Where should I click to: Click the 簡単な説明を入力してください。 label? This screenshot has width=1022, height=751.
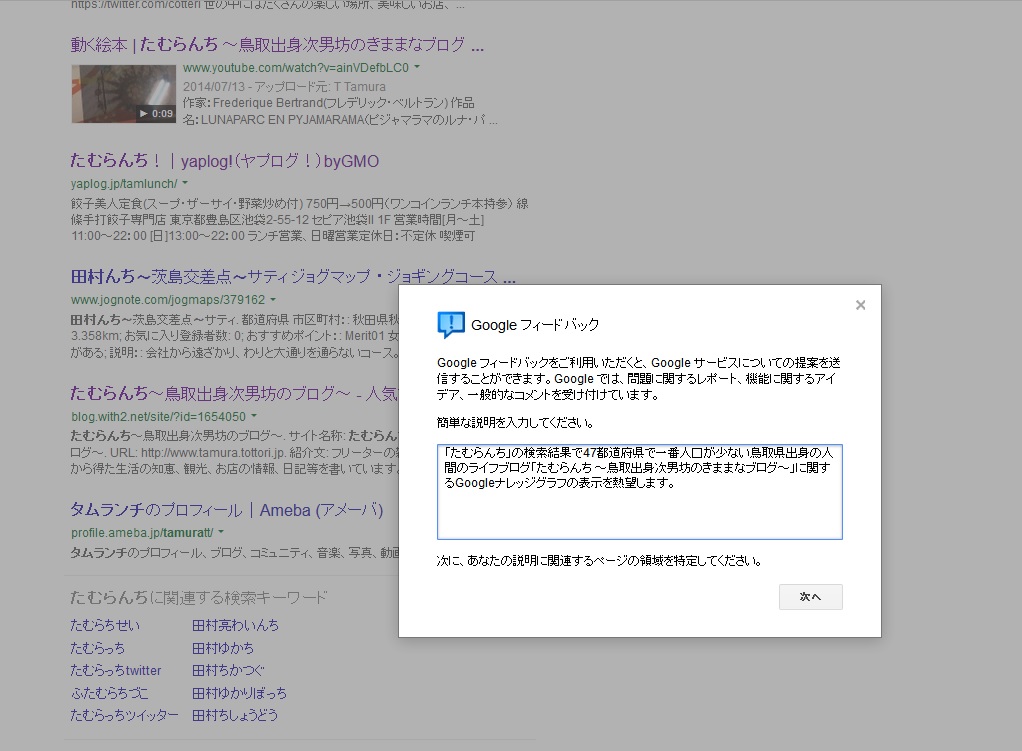[x=515, y=422]
